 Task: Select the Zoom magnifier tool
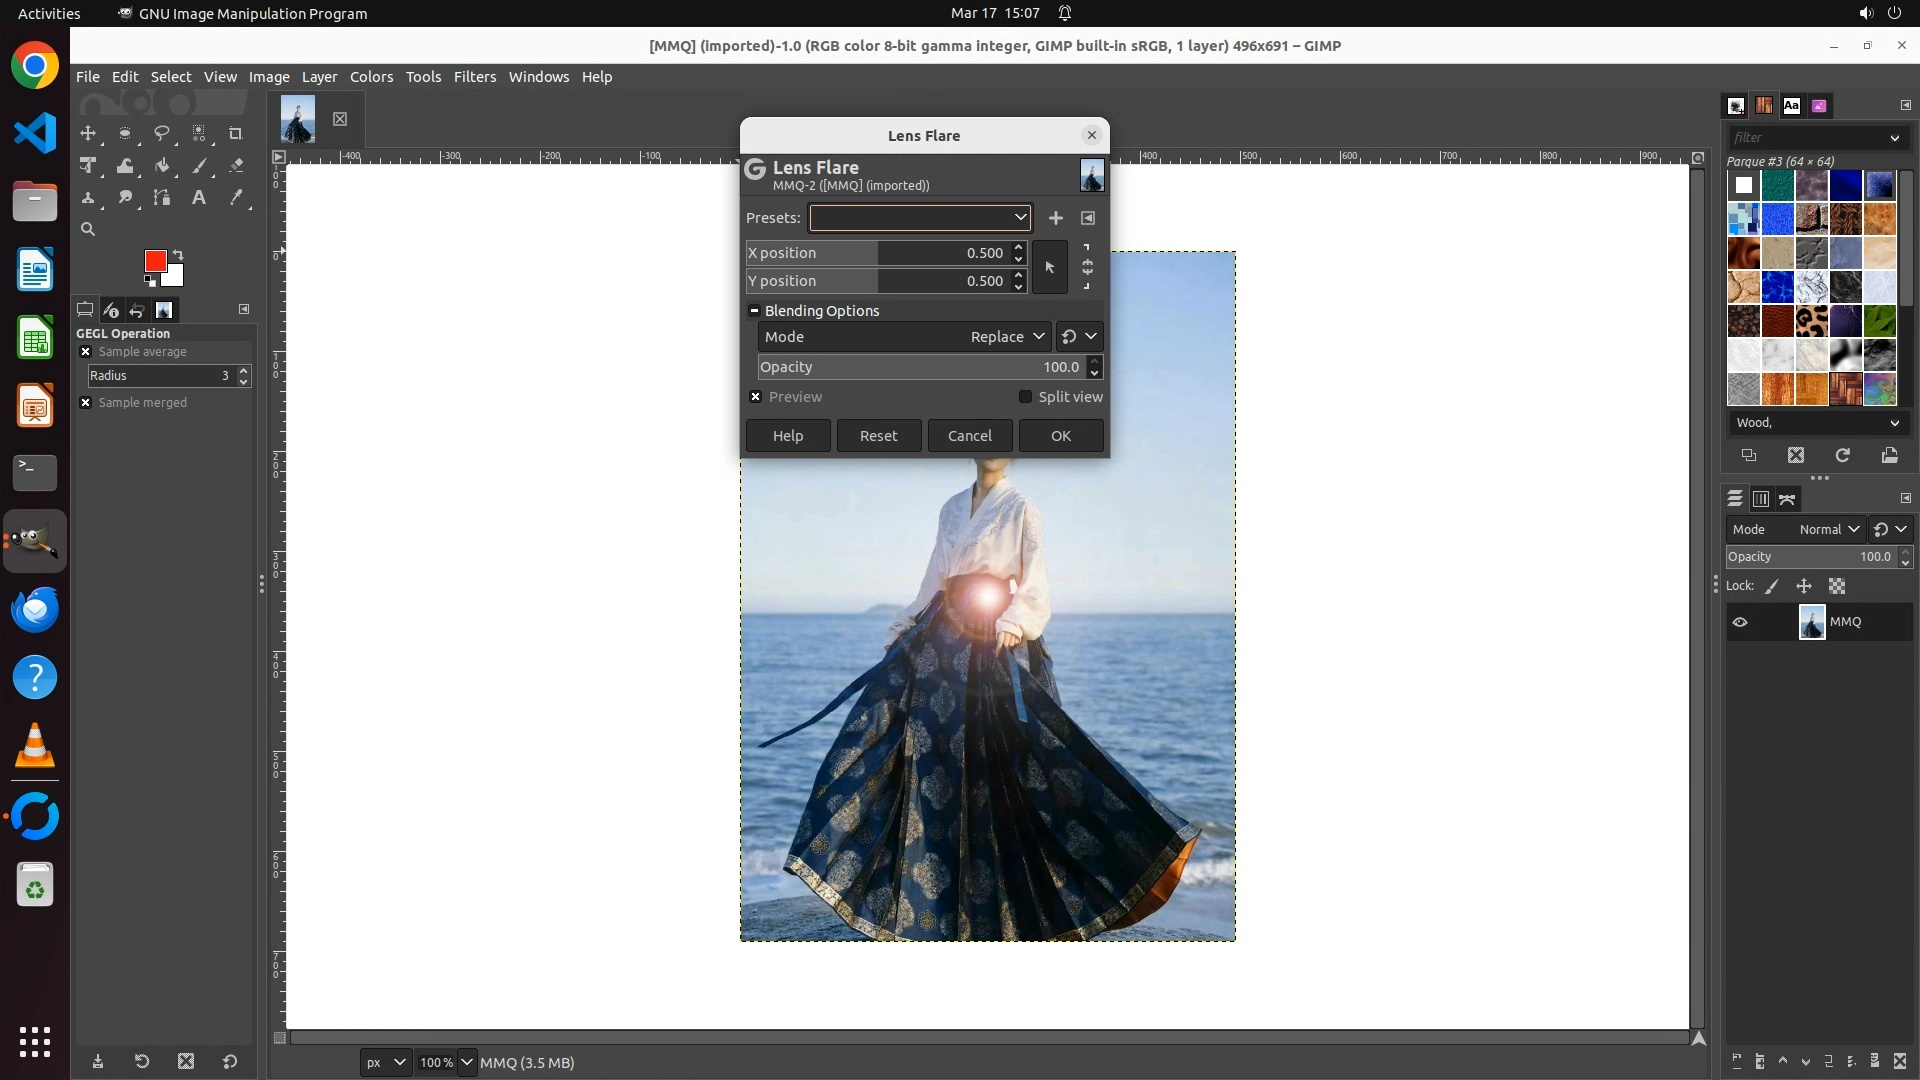(x=88, y=229)
